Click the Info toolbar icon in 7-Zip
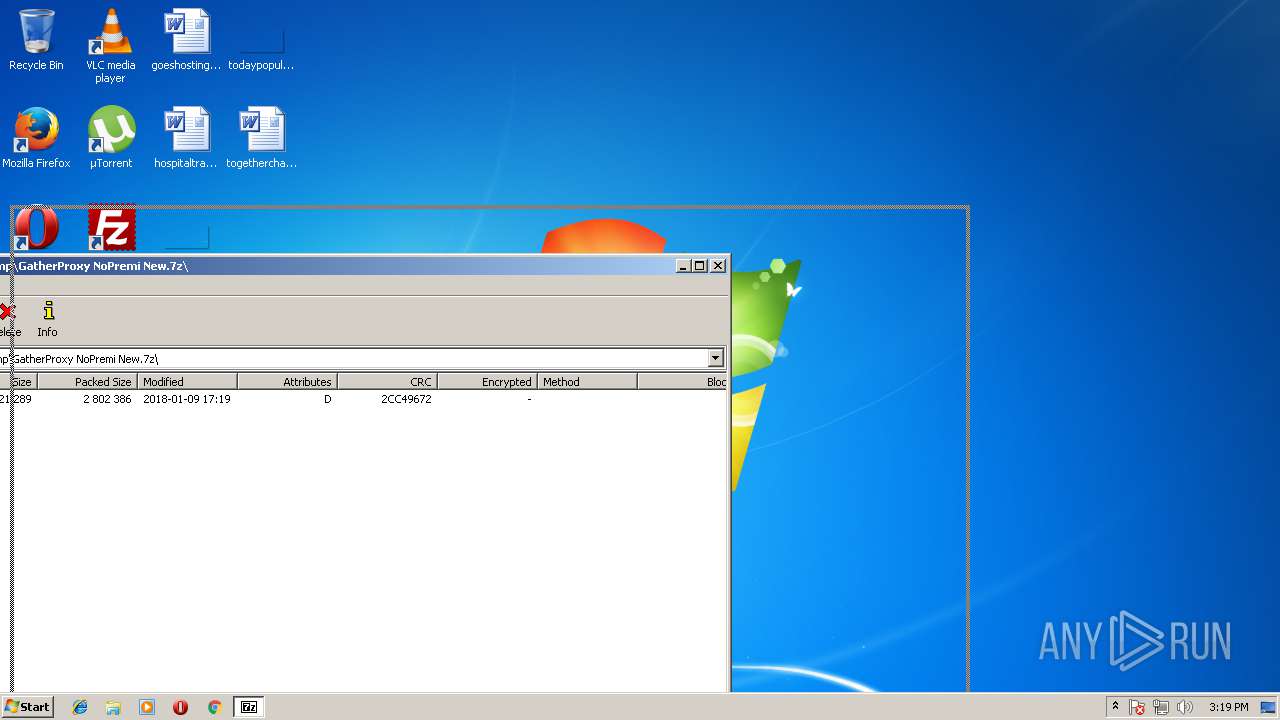 (48, 320)
